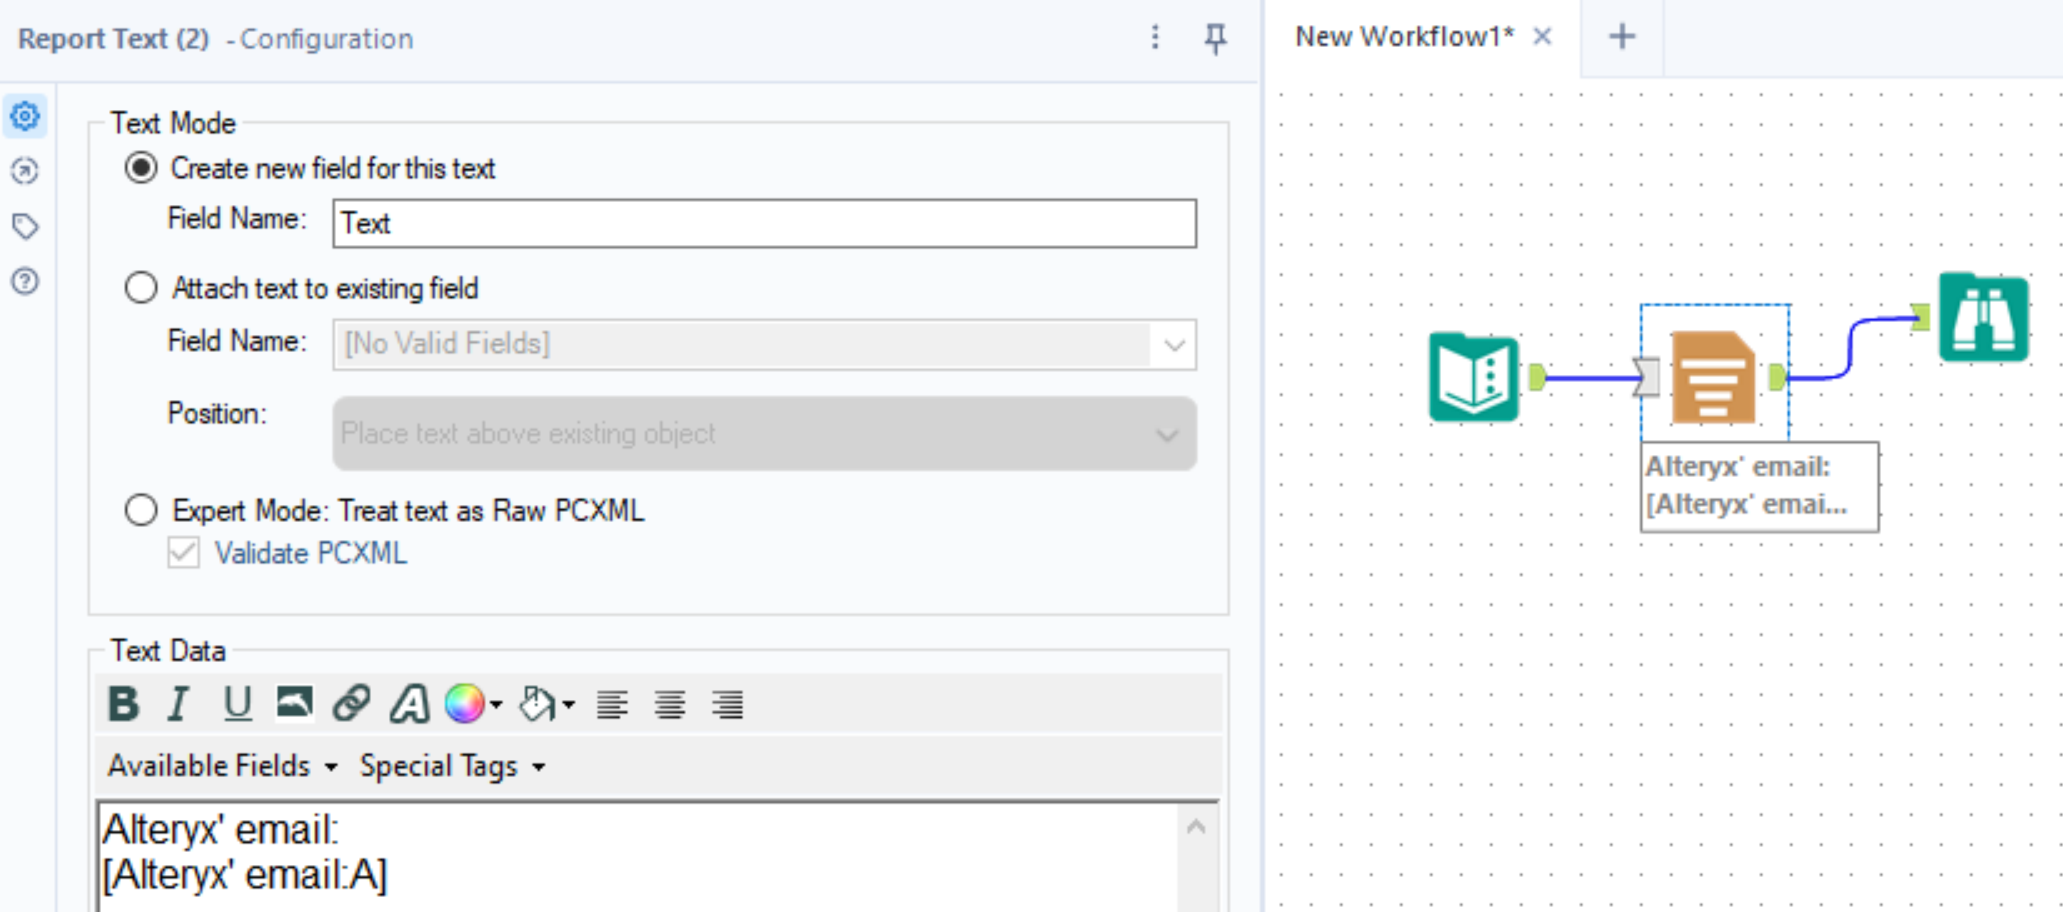This screenshot has height=912, width=2063.
Task: Apply italic formatting to report text
Action: [178, 704]
